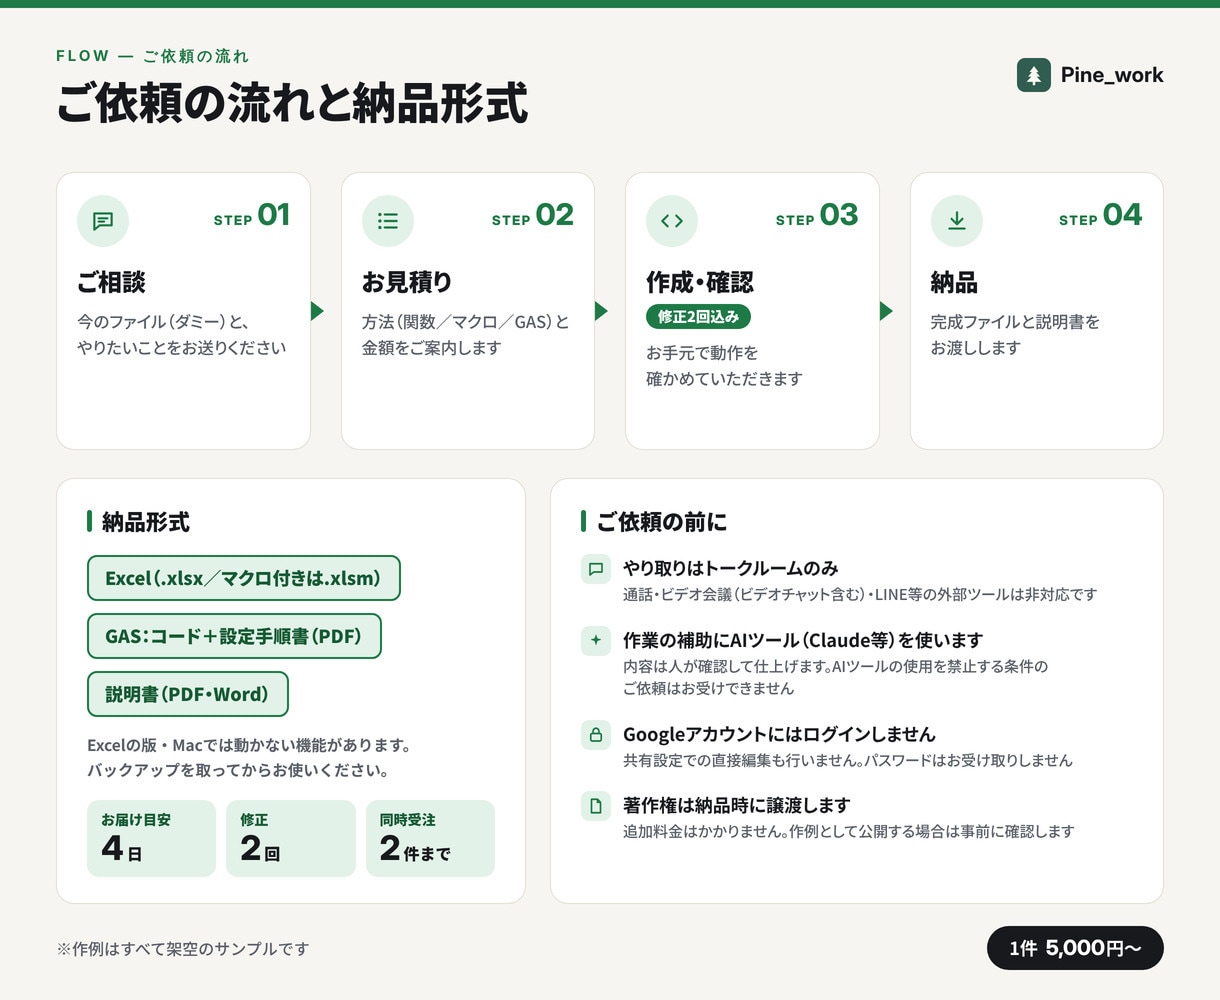Click the text 方法(関数／マクロ／GAS)と
The height and width of the screenshot is (1000, 1220).
coord(466,322)
